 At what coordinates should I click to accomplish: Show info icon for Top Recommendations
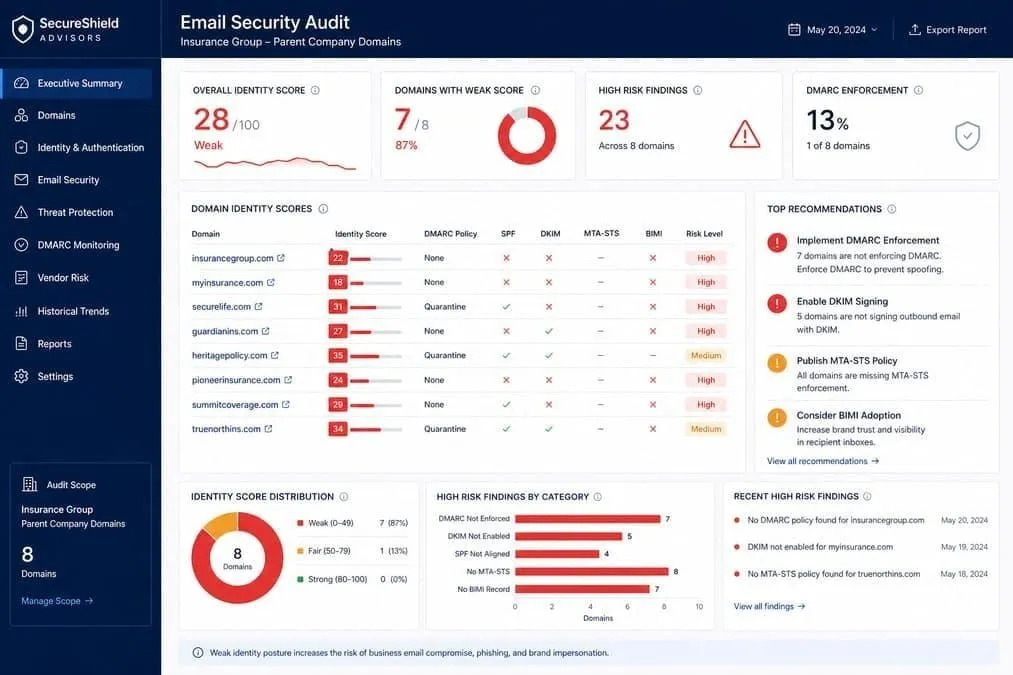[x=892, y=209]
